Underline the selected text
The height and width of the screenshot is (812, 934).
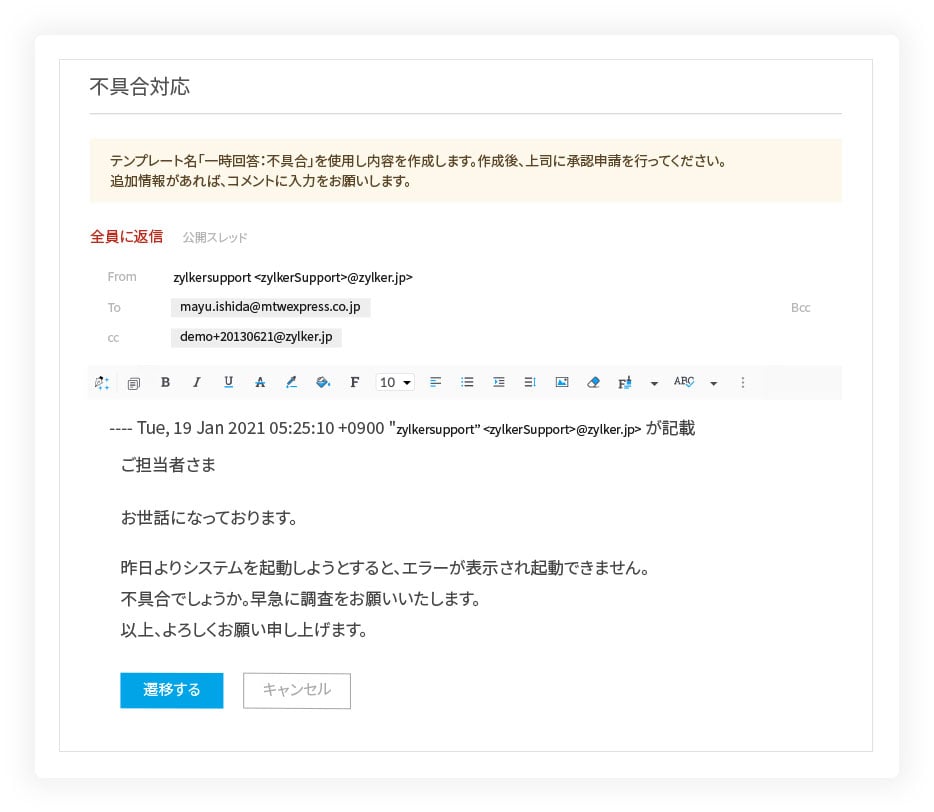(228, 382)
